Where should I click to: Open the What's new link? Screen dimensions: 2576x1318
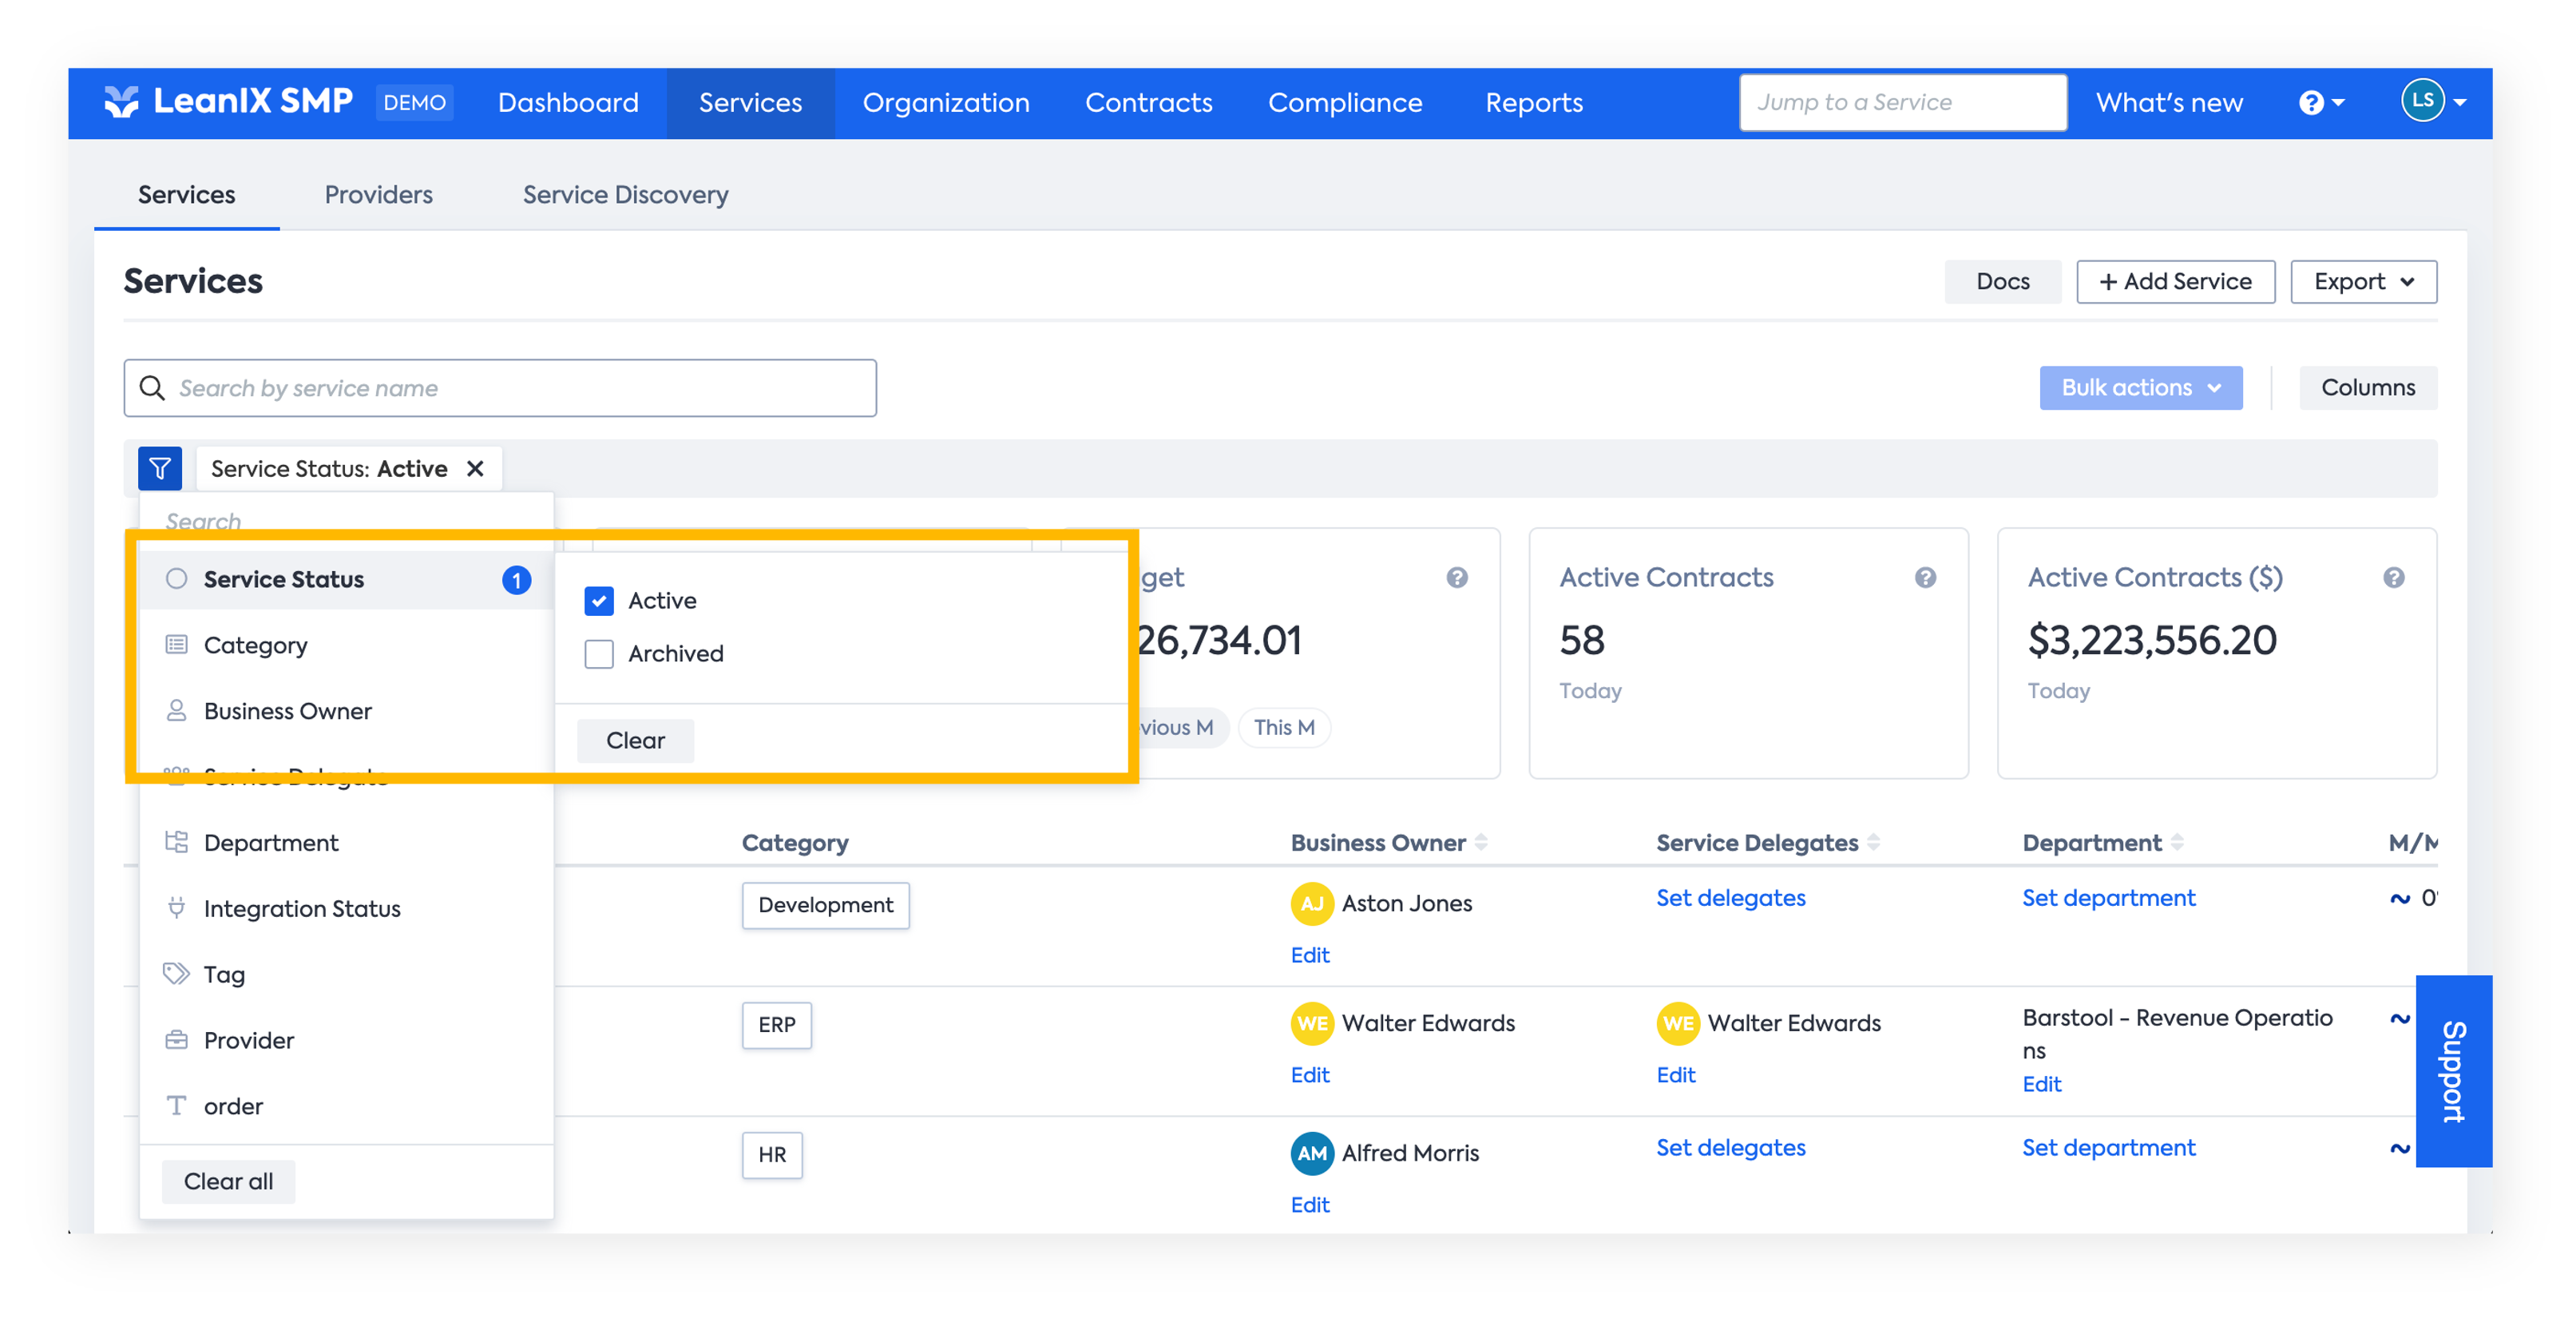click(2169, 102)
